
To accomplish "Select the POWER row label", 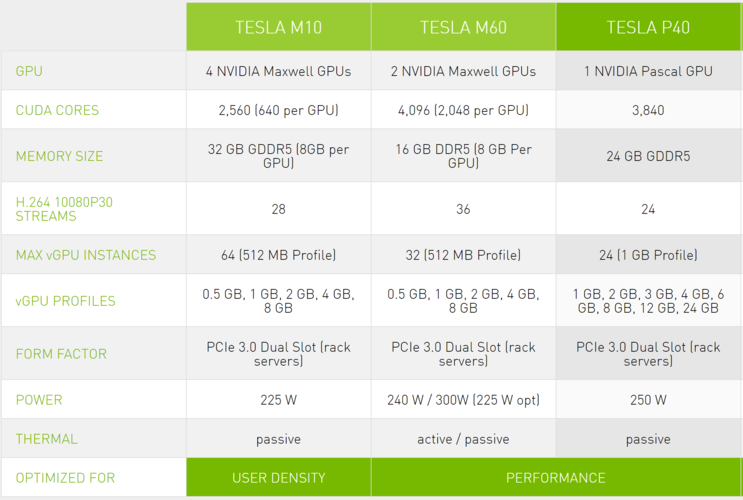I will click(x=39, y=400).
